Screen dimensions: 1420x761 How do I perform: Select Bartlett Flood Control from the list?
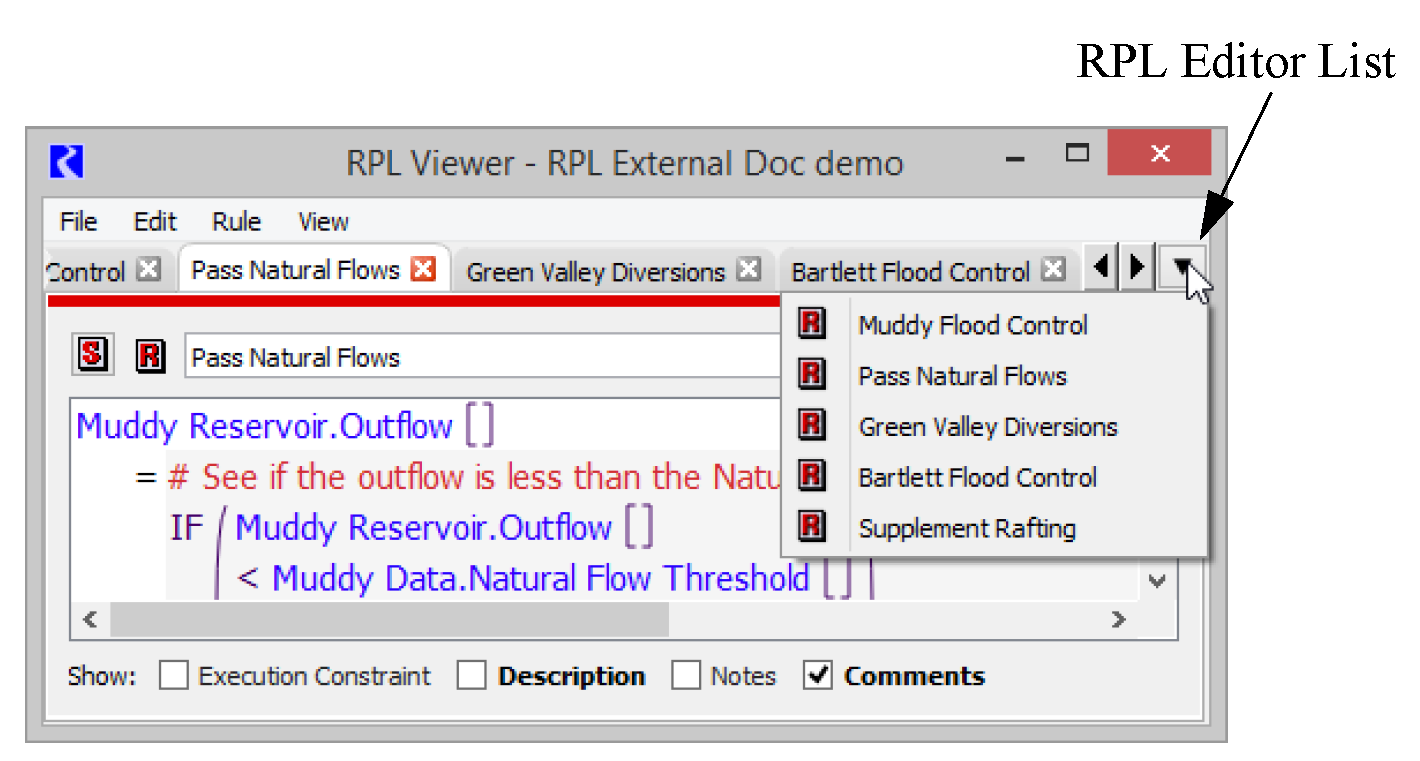click(977, 478)
